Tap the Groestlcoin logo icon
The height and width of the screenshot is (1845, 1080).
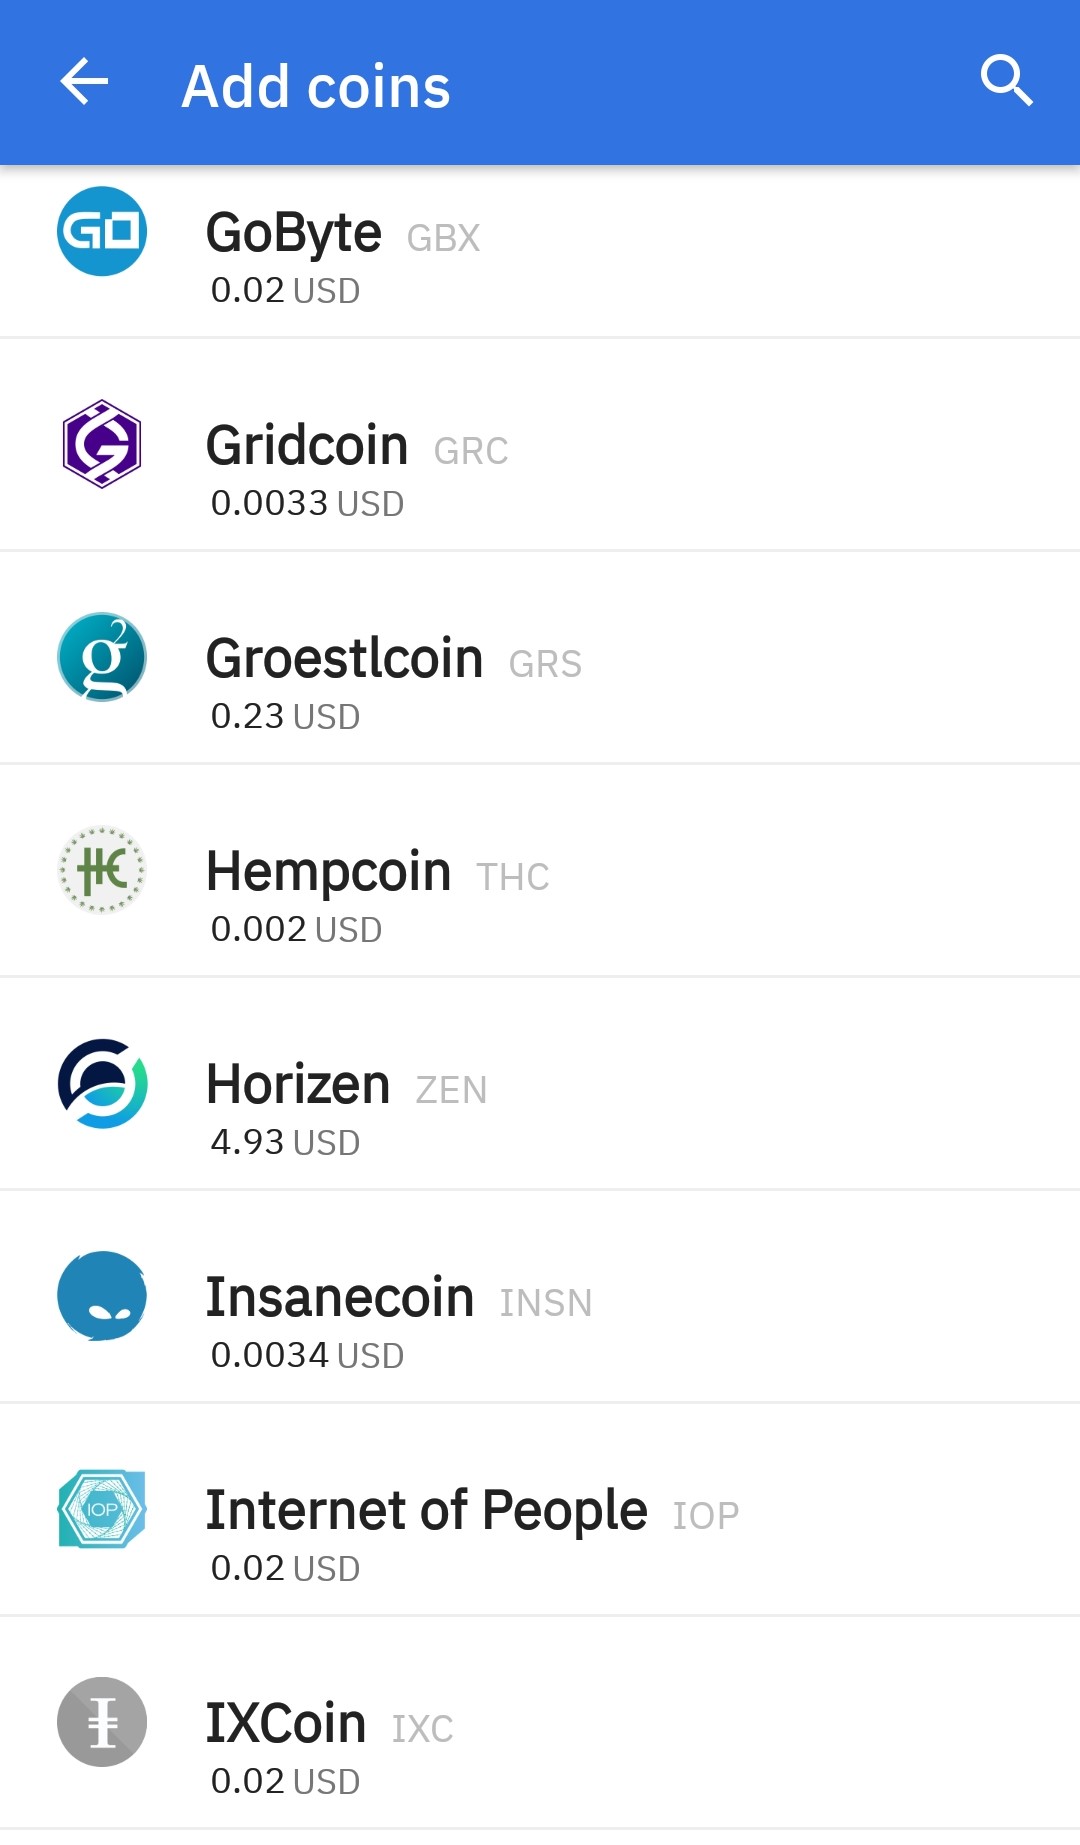point(102,657)
